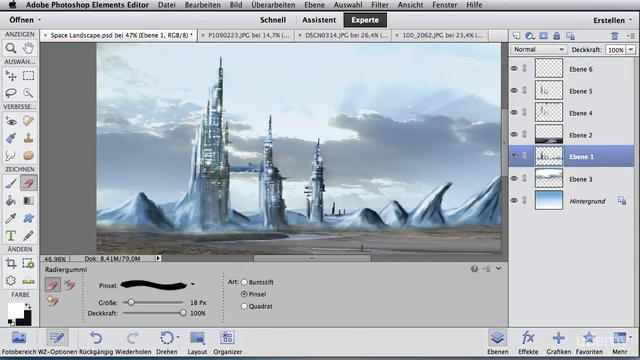Choose the Magic Eraser variant

coord(53,301)
